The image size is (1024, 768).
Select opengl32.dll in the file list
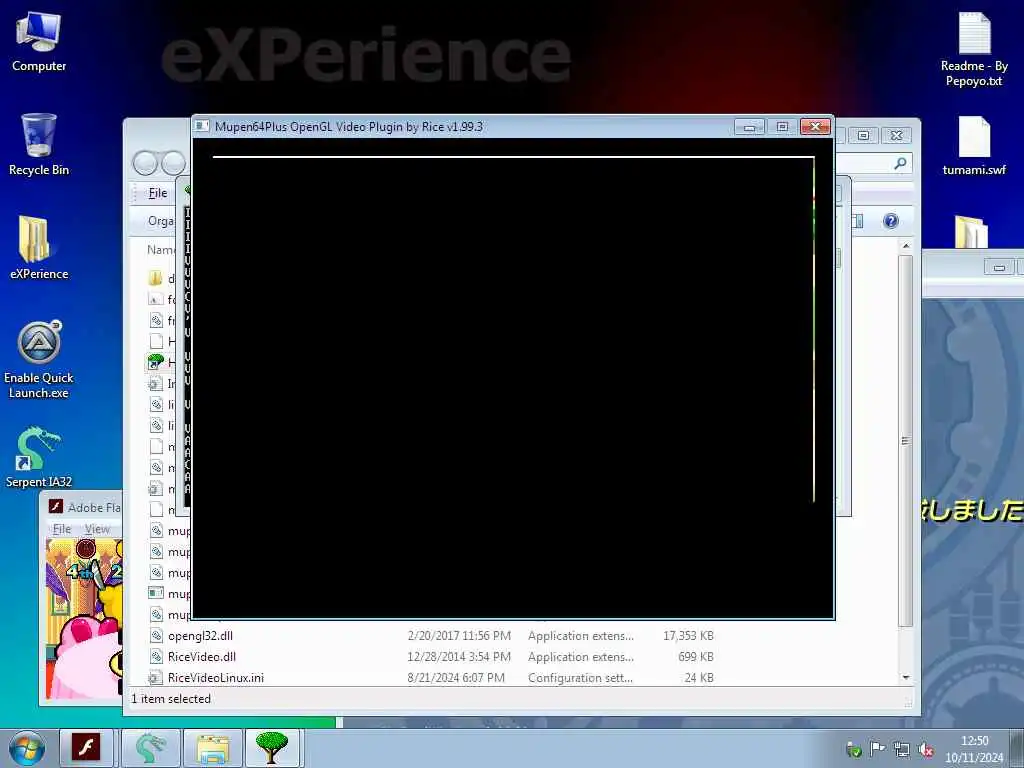tap(200, 635)
